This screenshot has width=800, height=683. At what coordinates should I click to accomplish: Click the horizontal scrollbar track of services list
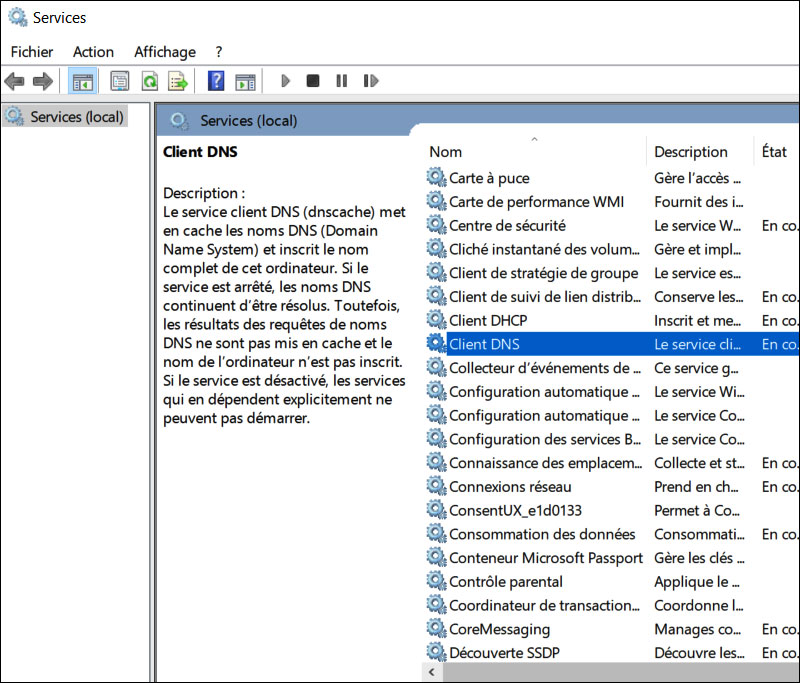tap(620, 672)
